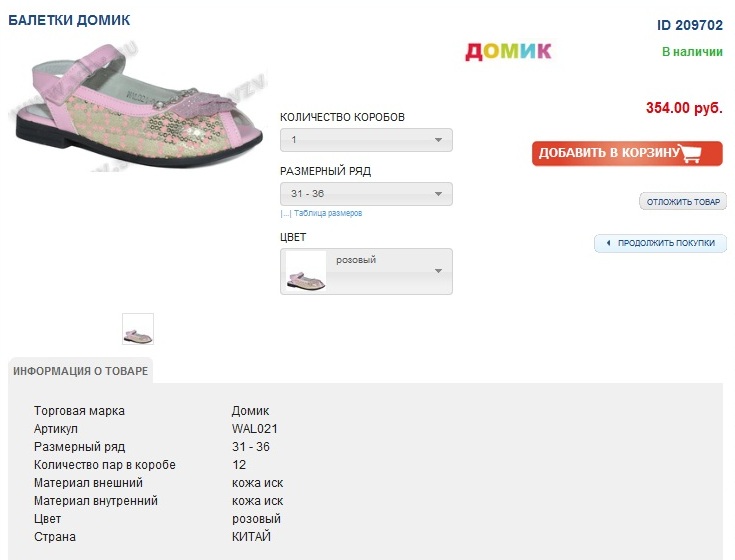
Task: Click the bracket icon before Таблица размеров
Action: tap(285, 213)
